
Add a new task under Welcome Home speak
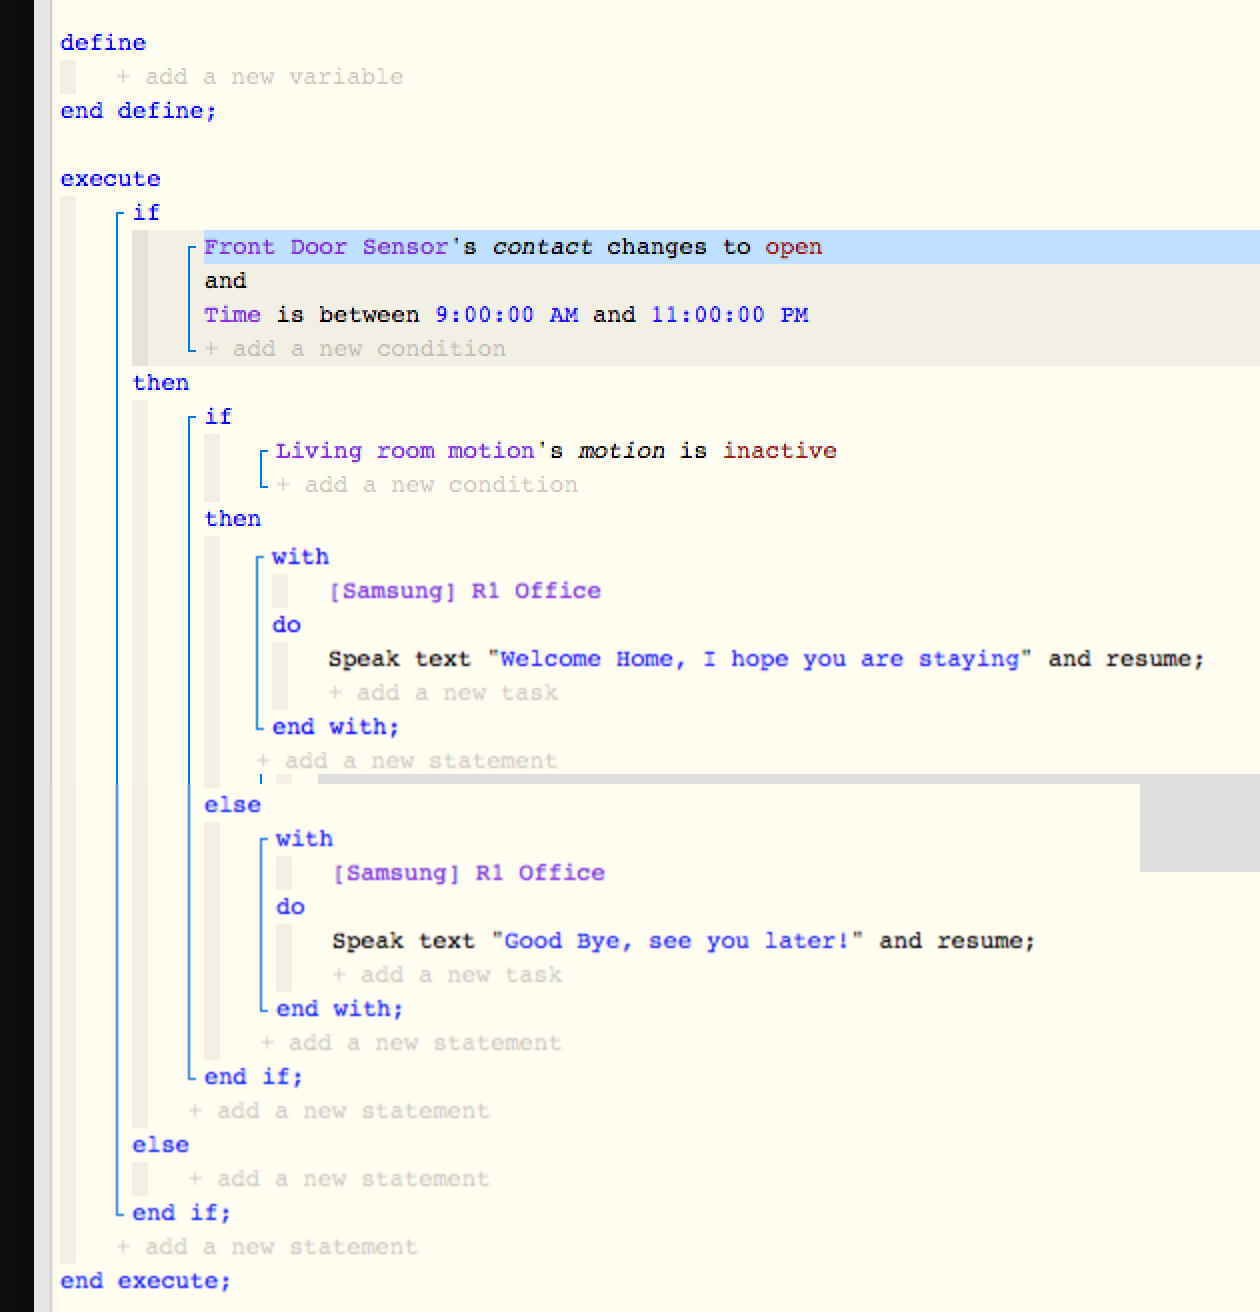[443, 693]
